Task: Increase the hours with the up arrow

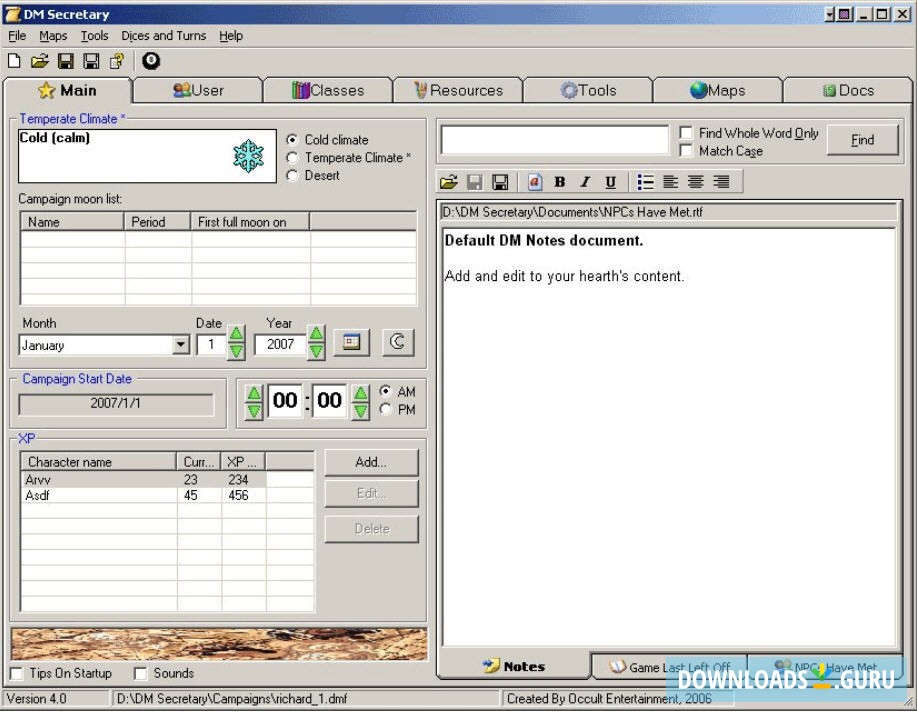Action: pyautogui.click(x=254, y=393)
